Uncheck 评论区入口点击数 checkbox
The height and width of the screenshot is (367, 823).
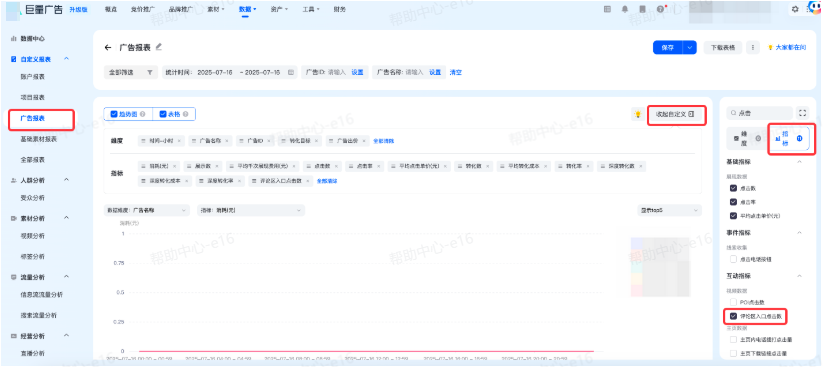(733, 316)
